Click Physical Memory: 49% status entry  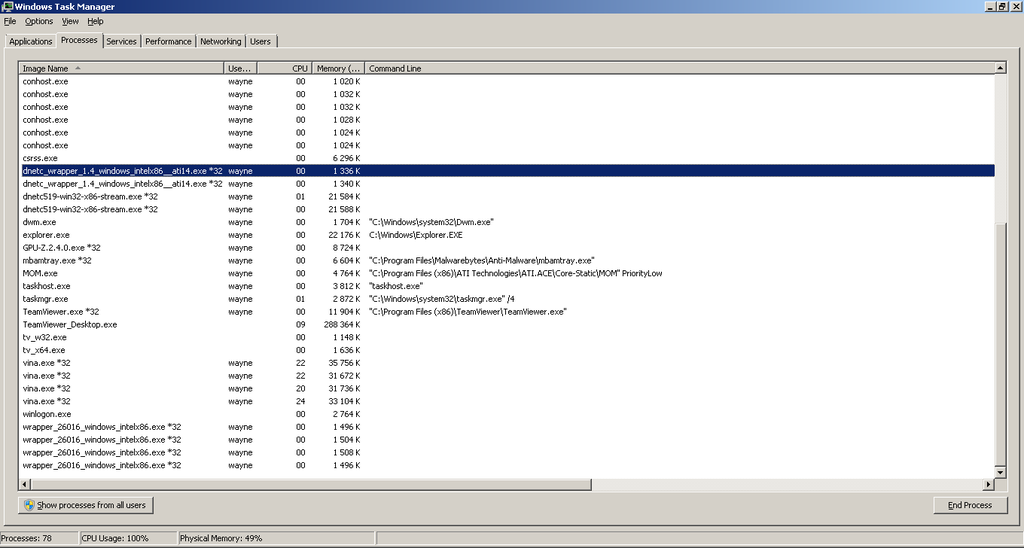[x=276, y=538]
